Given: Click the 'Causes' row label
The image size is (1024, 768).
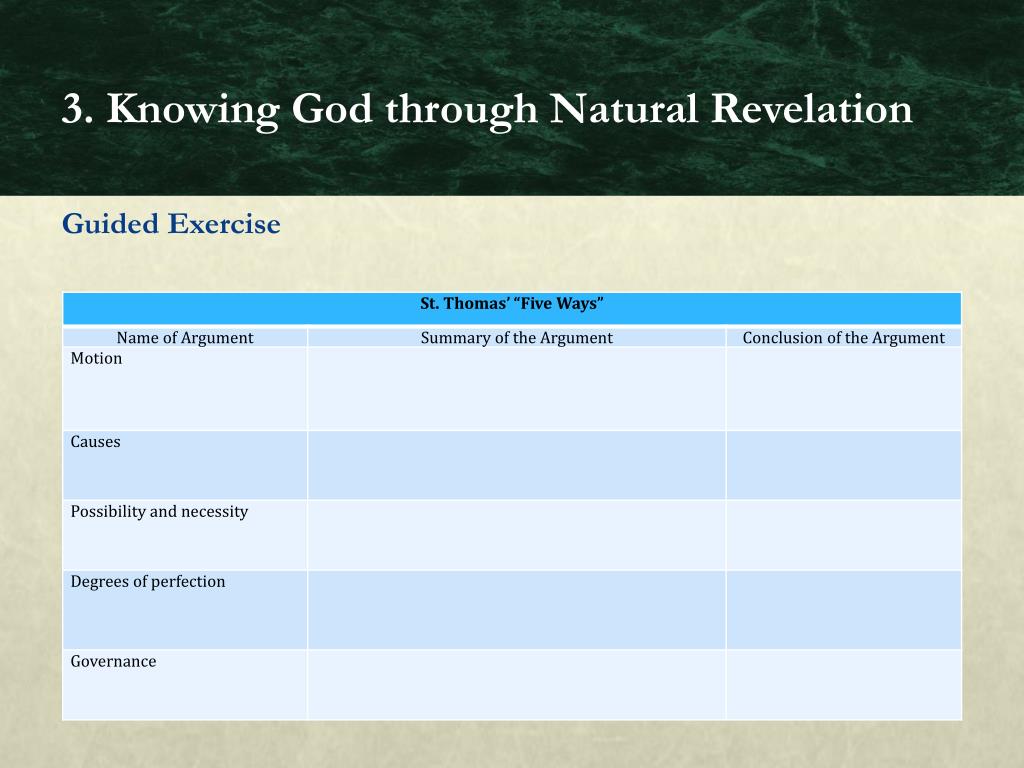Looking at the screenshot, I should click(95, 442).
